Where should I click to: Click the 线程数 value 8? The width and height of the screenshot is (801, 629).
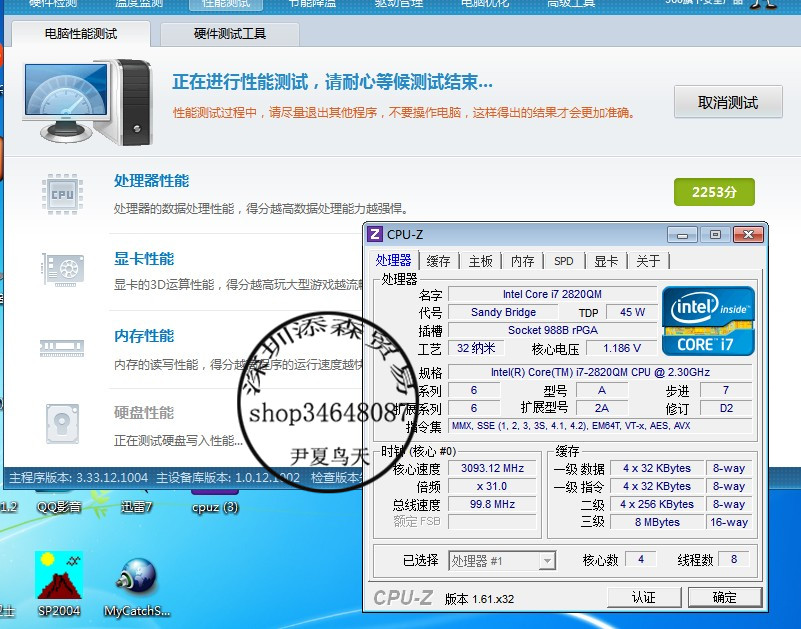(x=734, y=559)
